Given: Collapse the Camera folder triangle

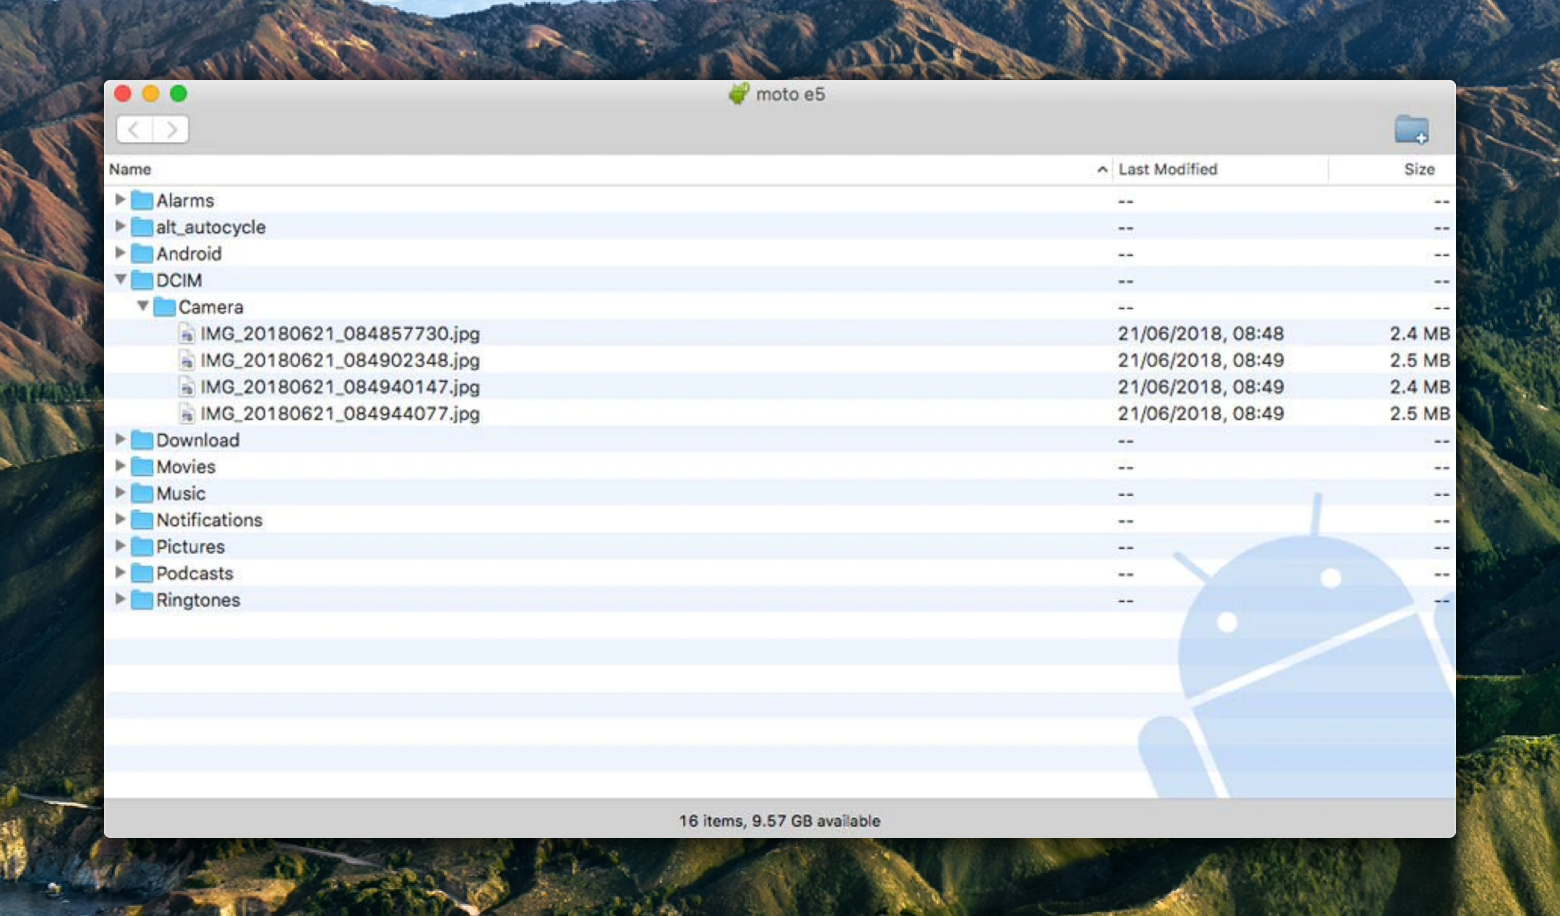Looking at the screenshot, I should coord(143,307).
